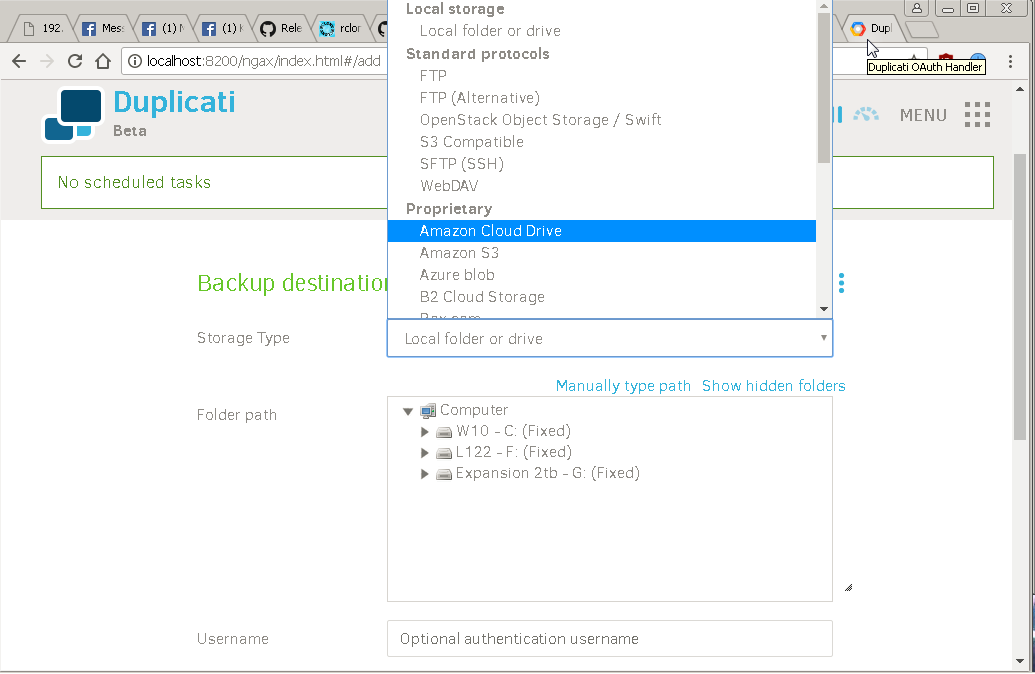Switch to the Dupl OAuth Handler tab

point(871,28)
